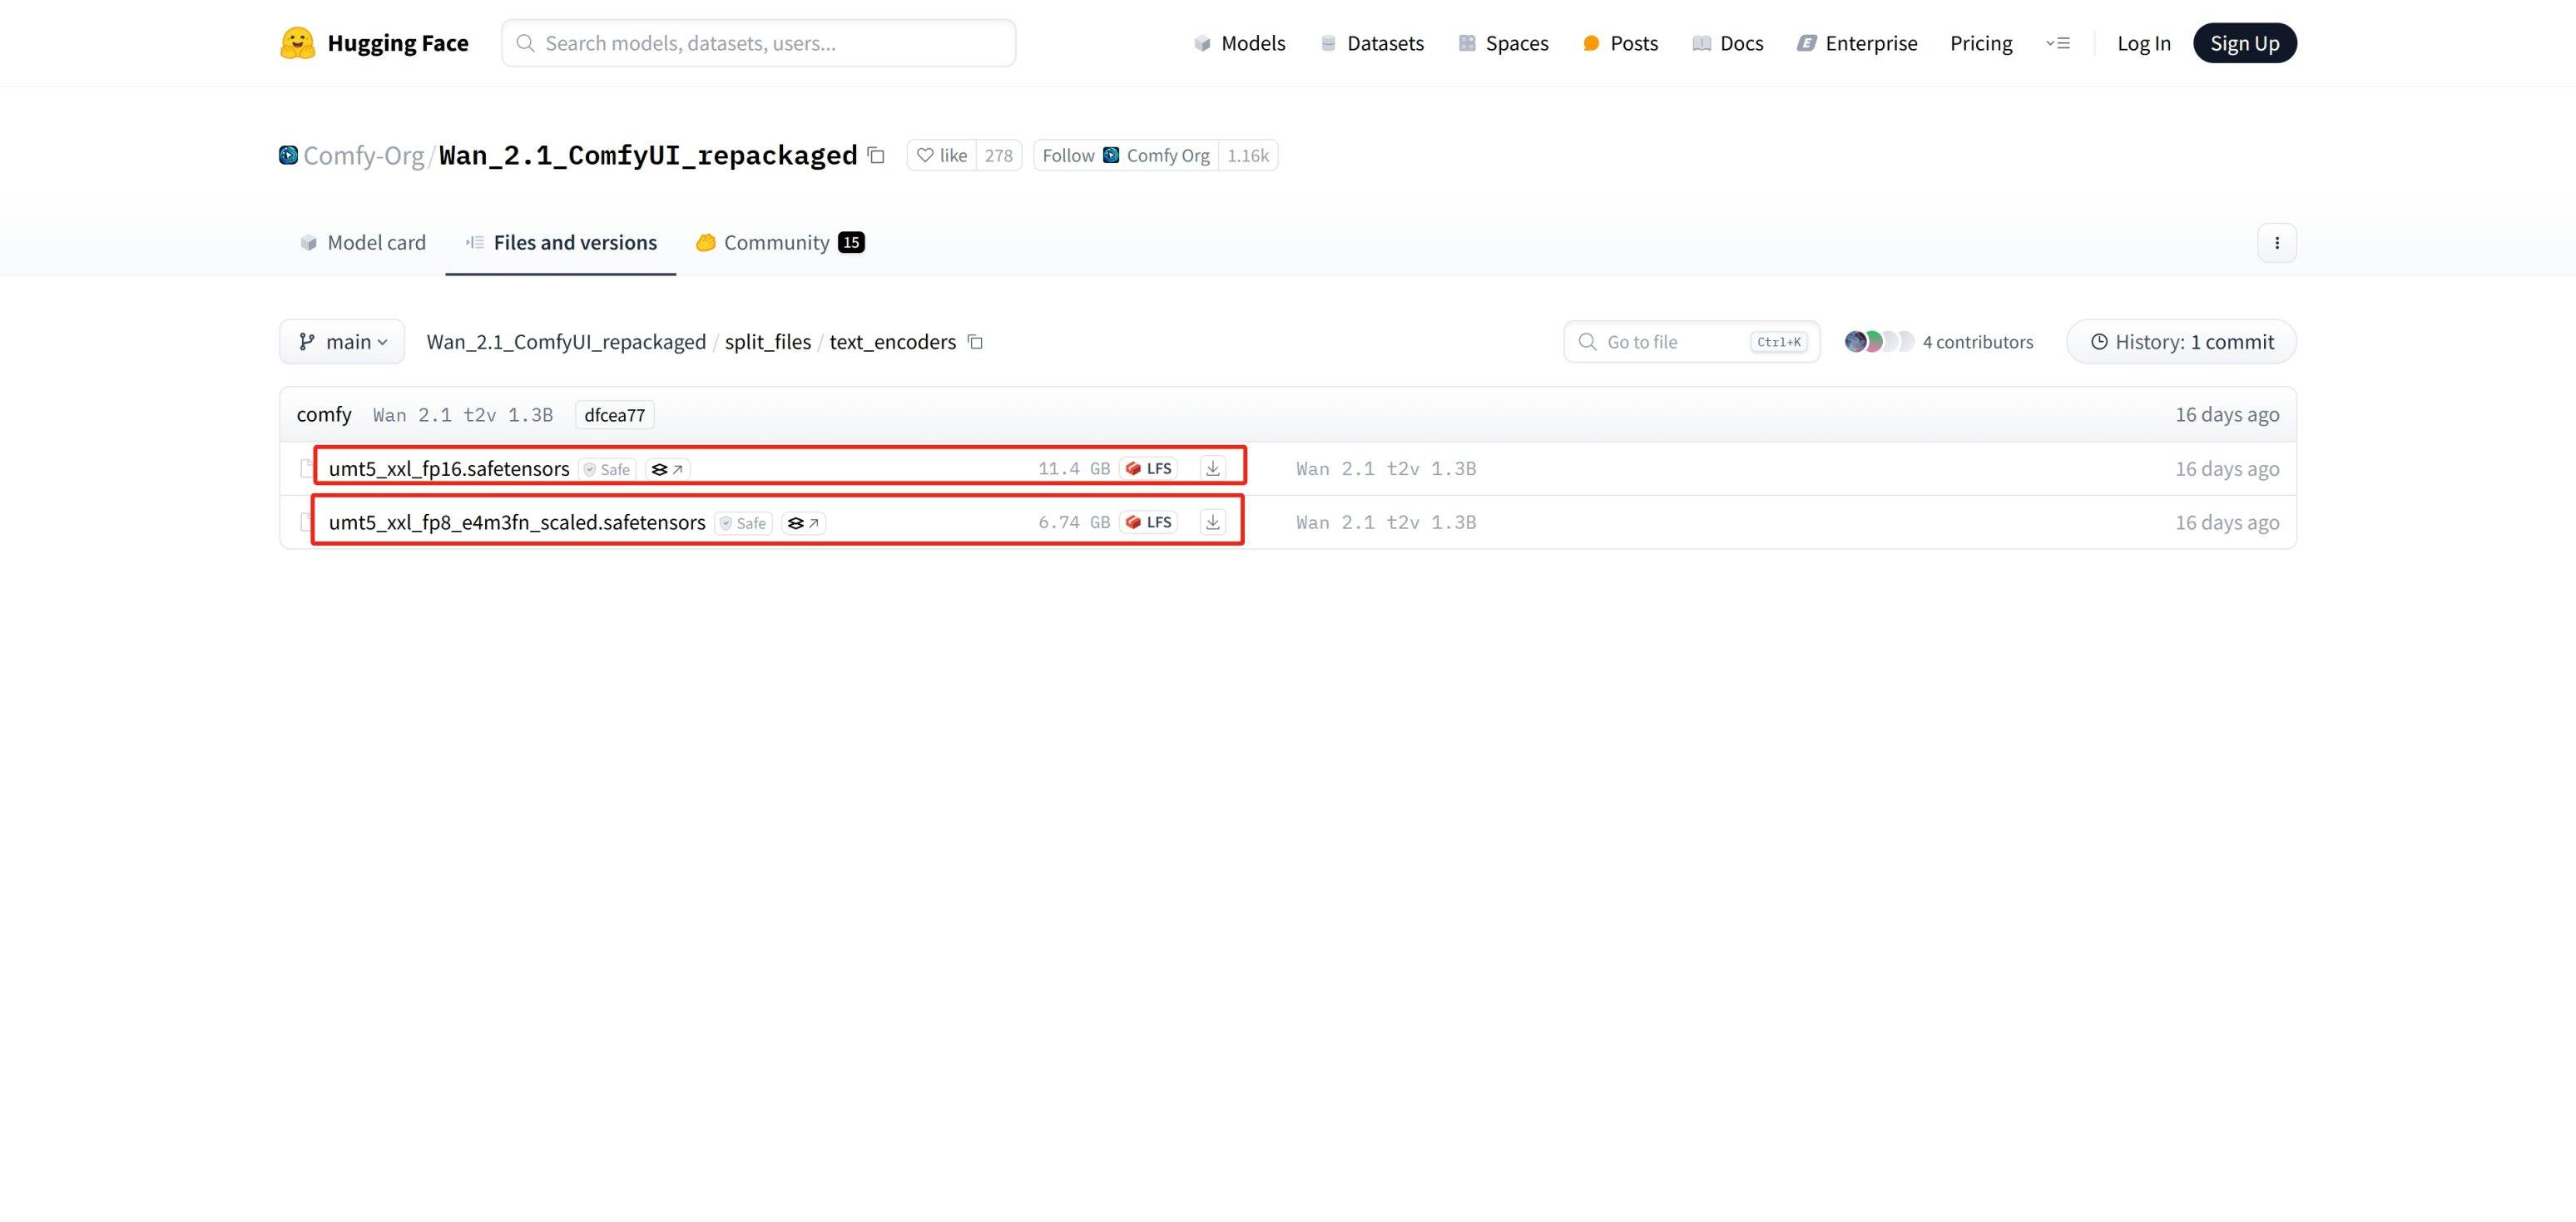
Task: Open the Community tab
Action: (779, 243)
